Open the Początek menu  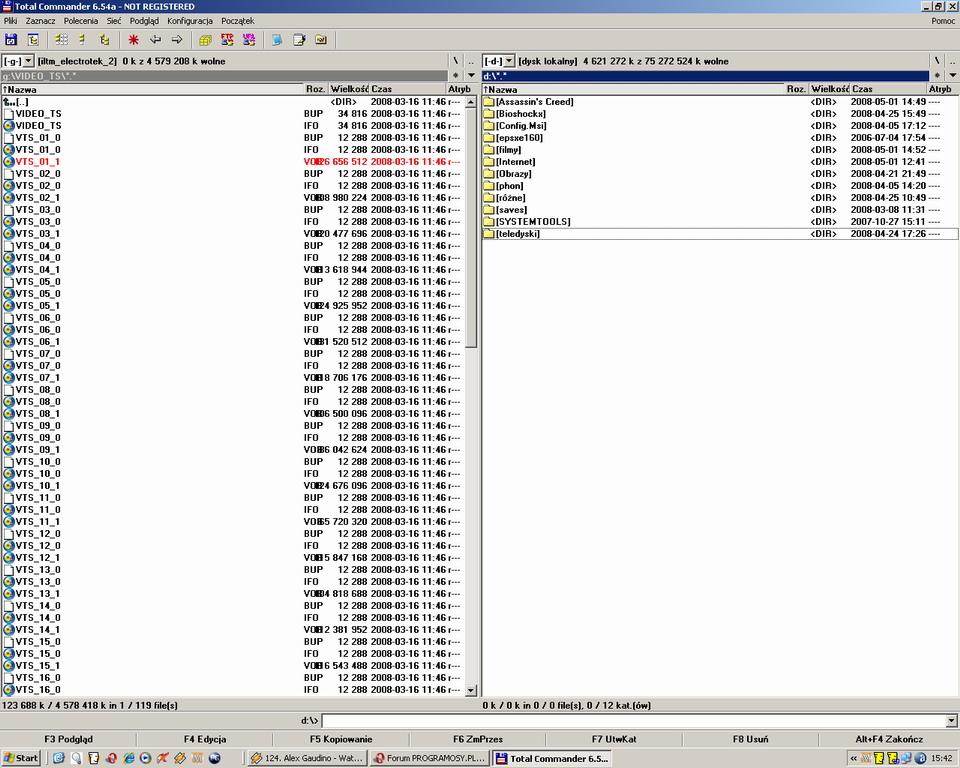[x=238, y=21]
